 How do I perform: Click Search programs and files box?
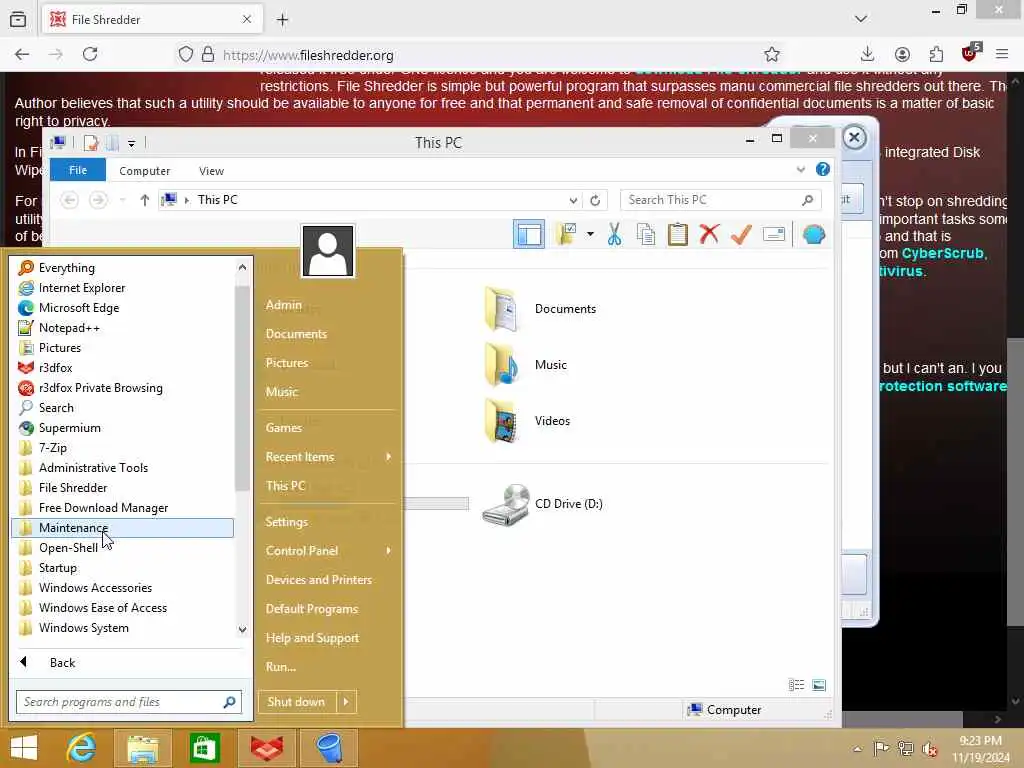129,702
